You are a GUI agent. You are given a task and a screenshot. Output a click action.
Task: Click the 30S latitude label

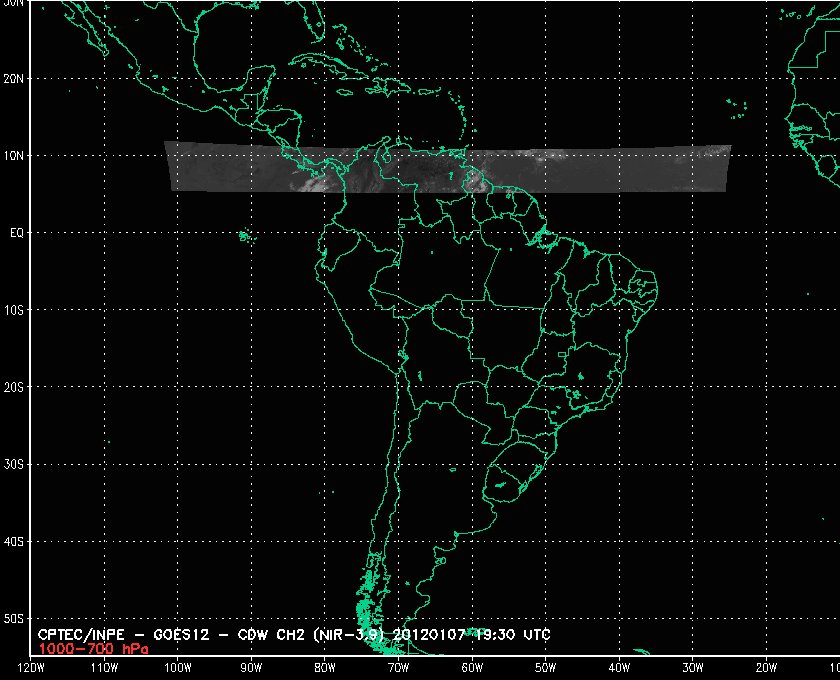[x=14, y=465]
